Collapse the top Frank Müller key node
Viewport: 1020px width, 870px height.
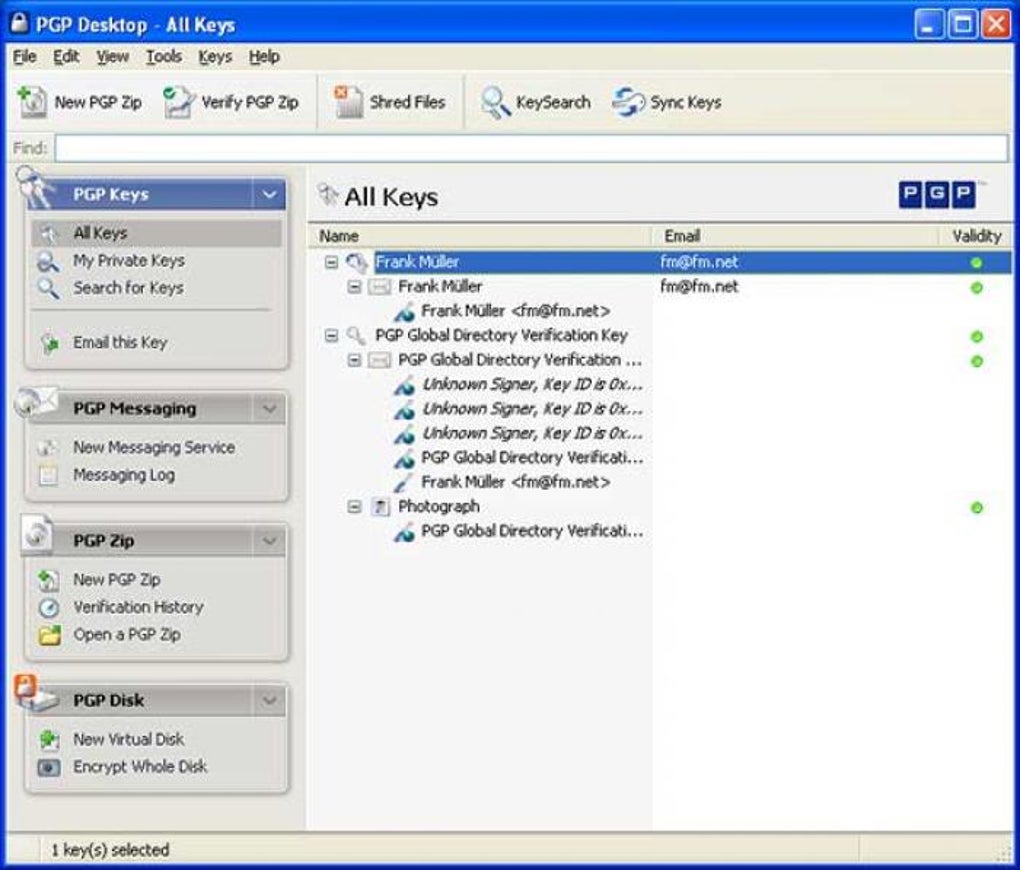coord(332,262)
